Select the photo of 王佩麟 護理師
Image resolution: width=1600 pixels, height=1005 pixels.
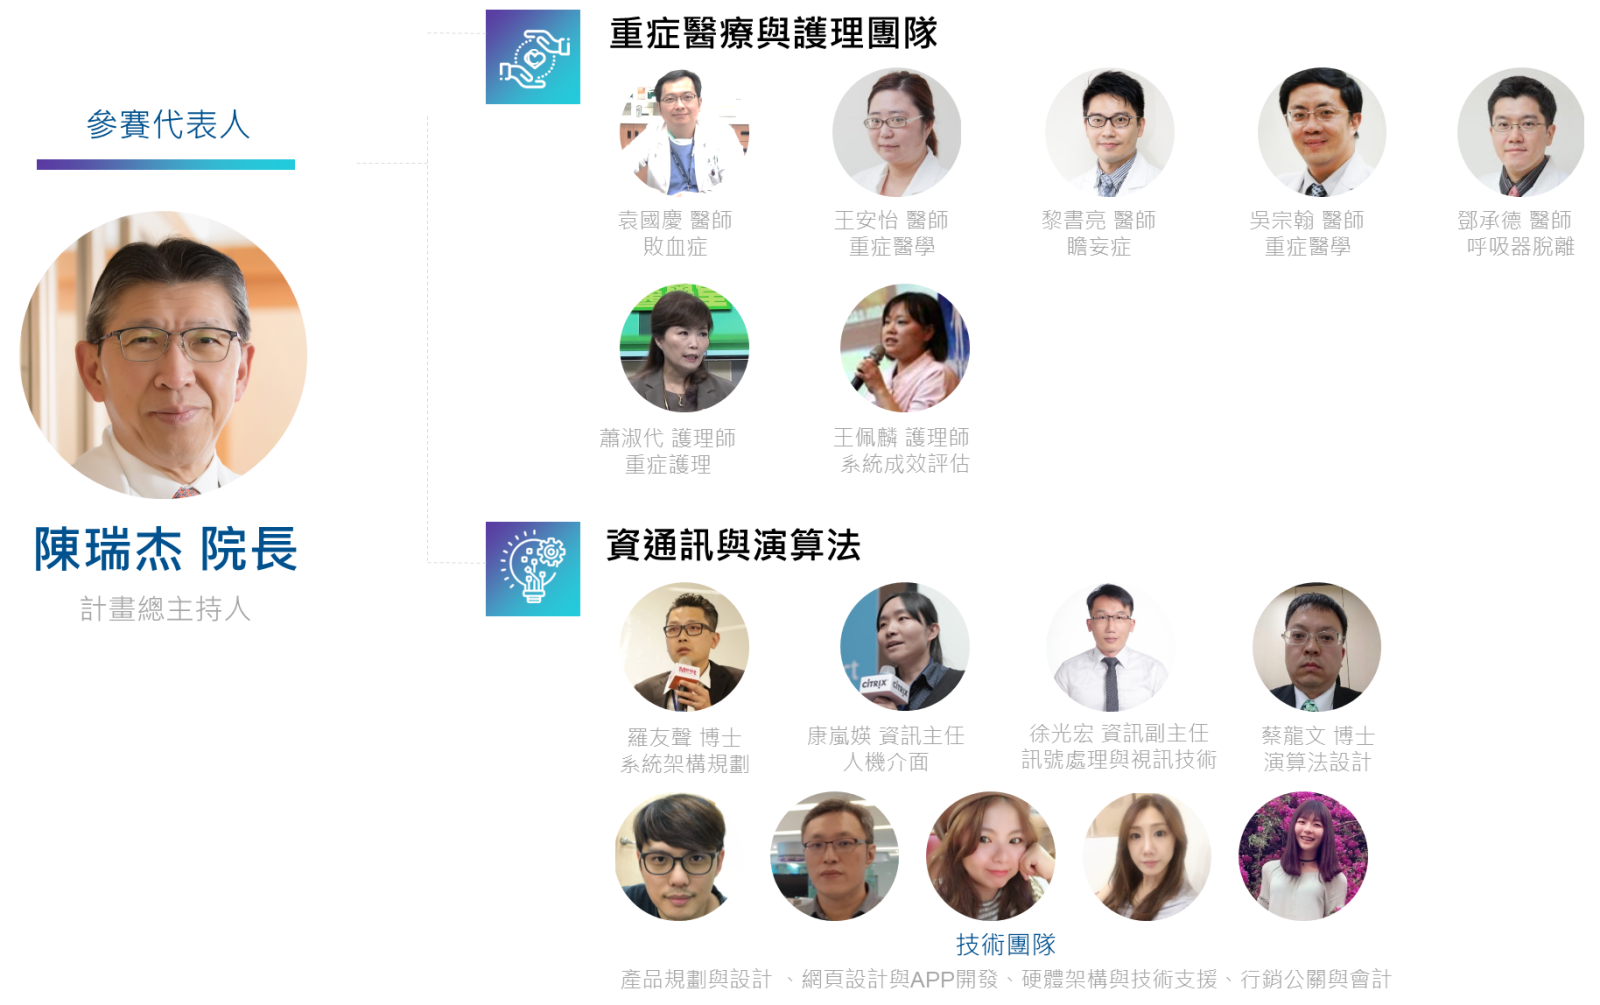click(905, 348)
